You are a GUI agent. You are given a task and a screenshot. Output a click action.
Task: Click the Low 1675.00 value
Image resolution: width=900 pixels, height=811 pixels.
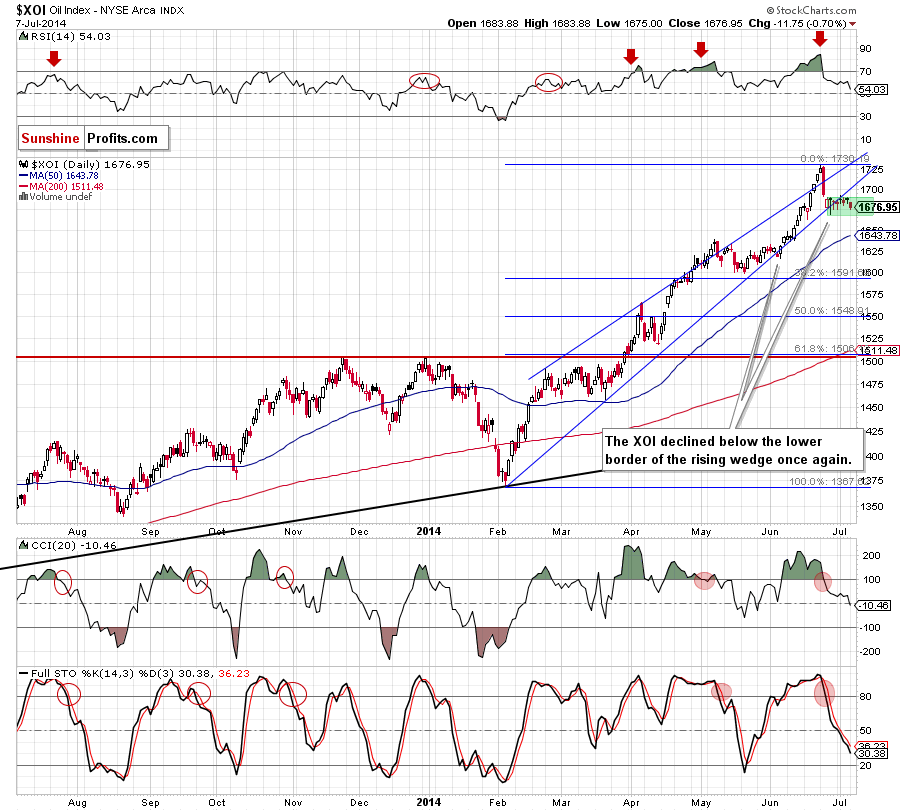(x=629, y=24)
